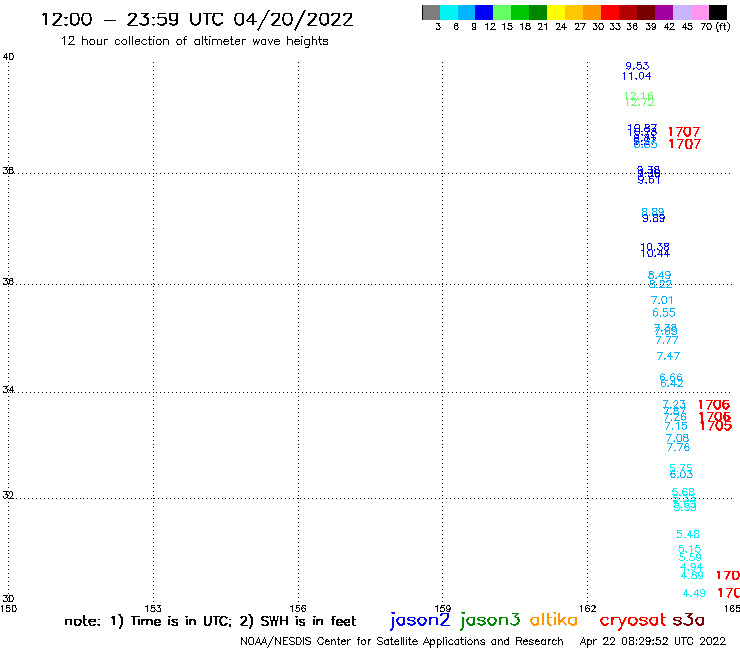Click the wave height value 7.47
This screenshot has height=650, width=740.
pyautogui.click(x=668, y=356)
